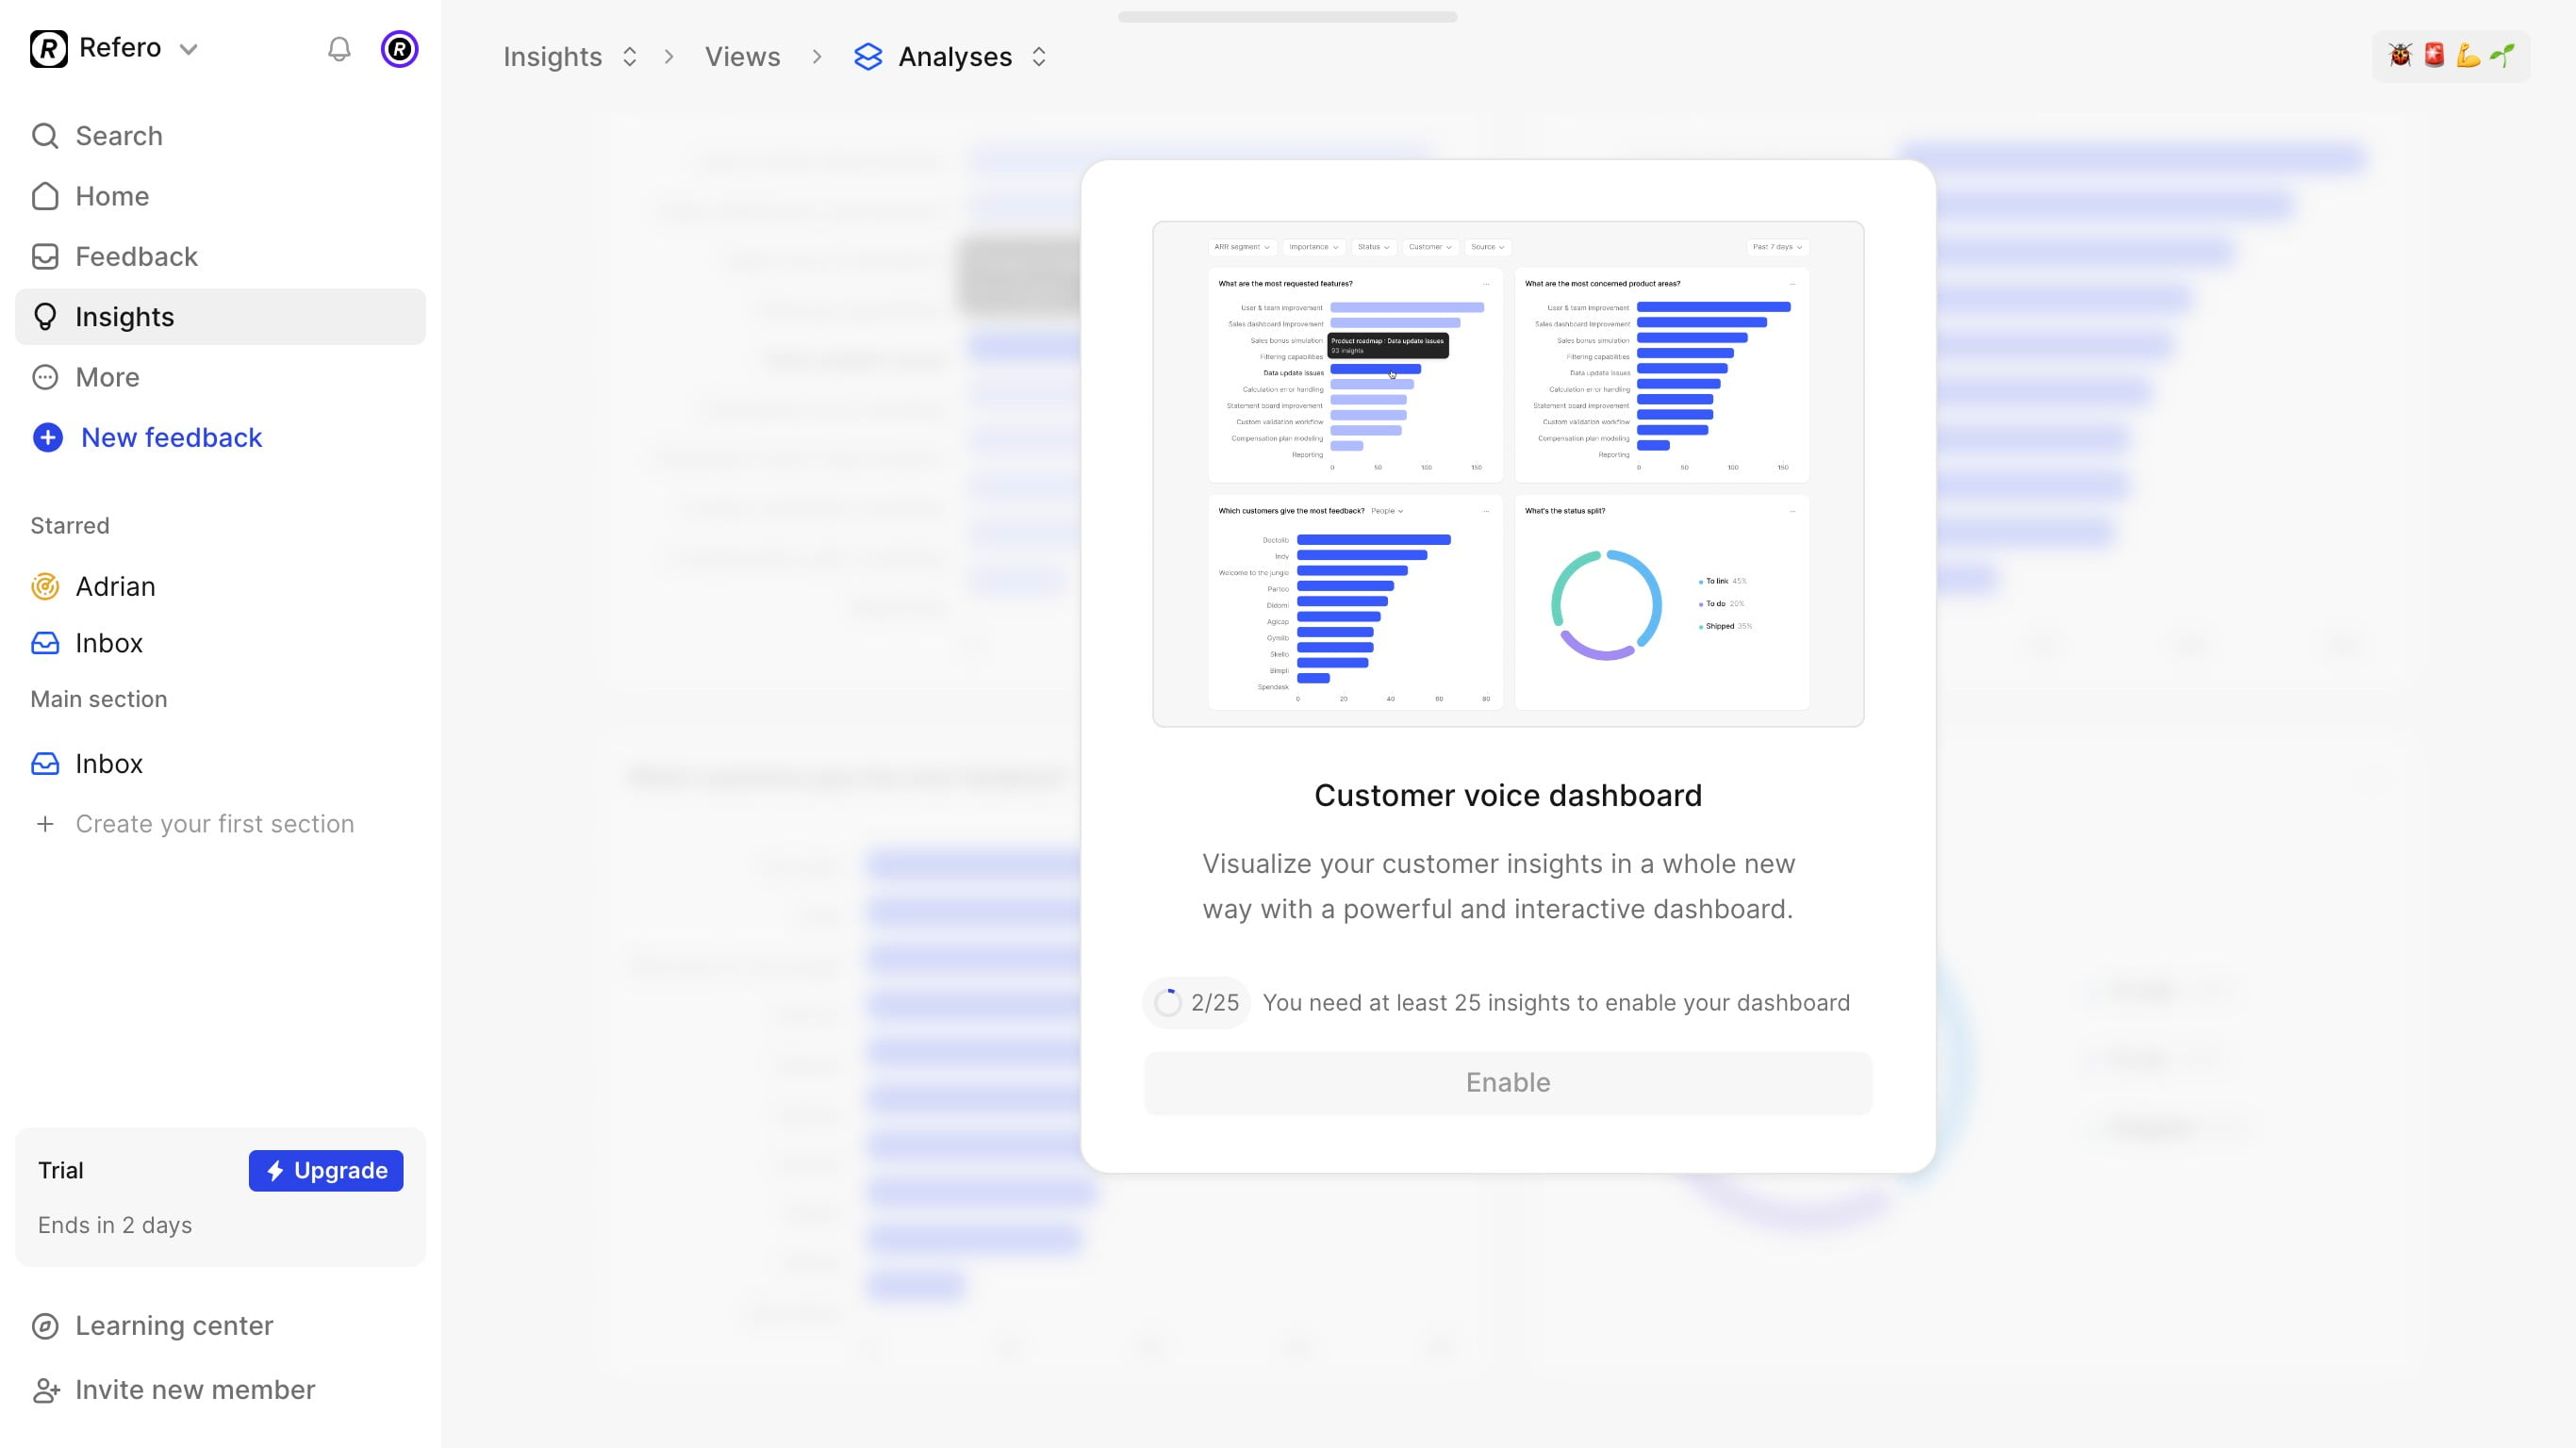Click the seedling emoji icon
The height and width of the screenshot is (1448, 2576).
tap(2502, 55)
